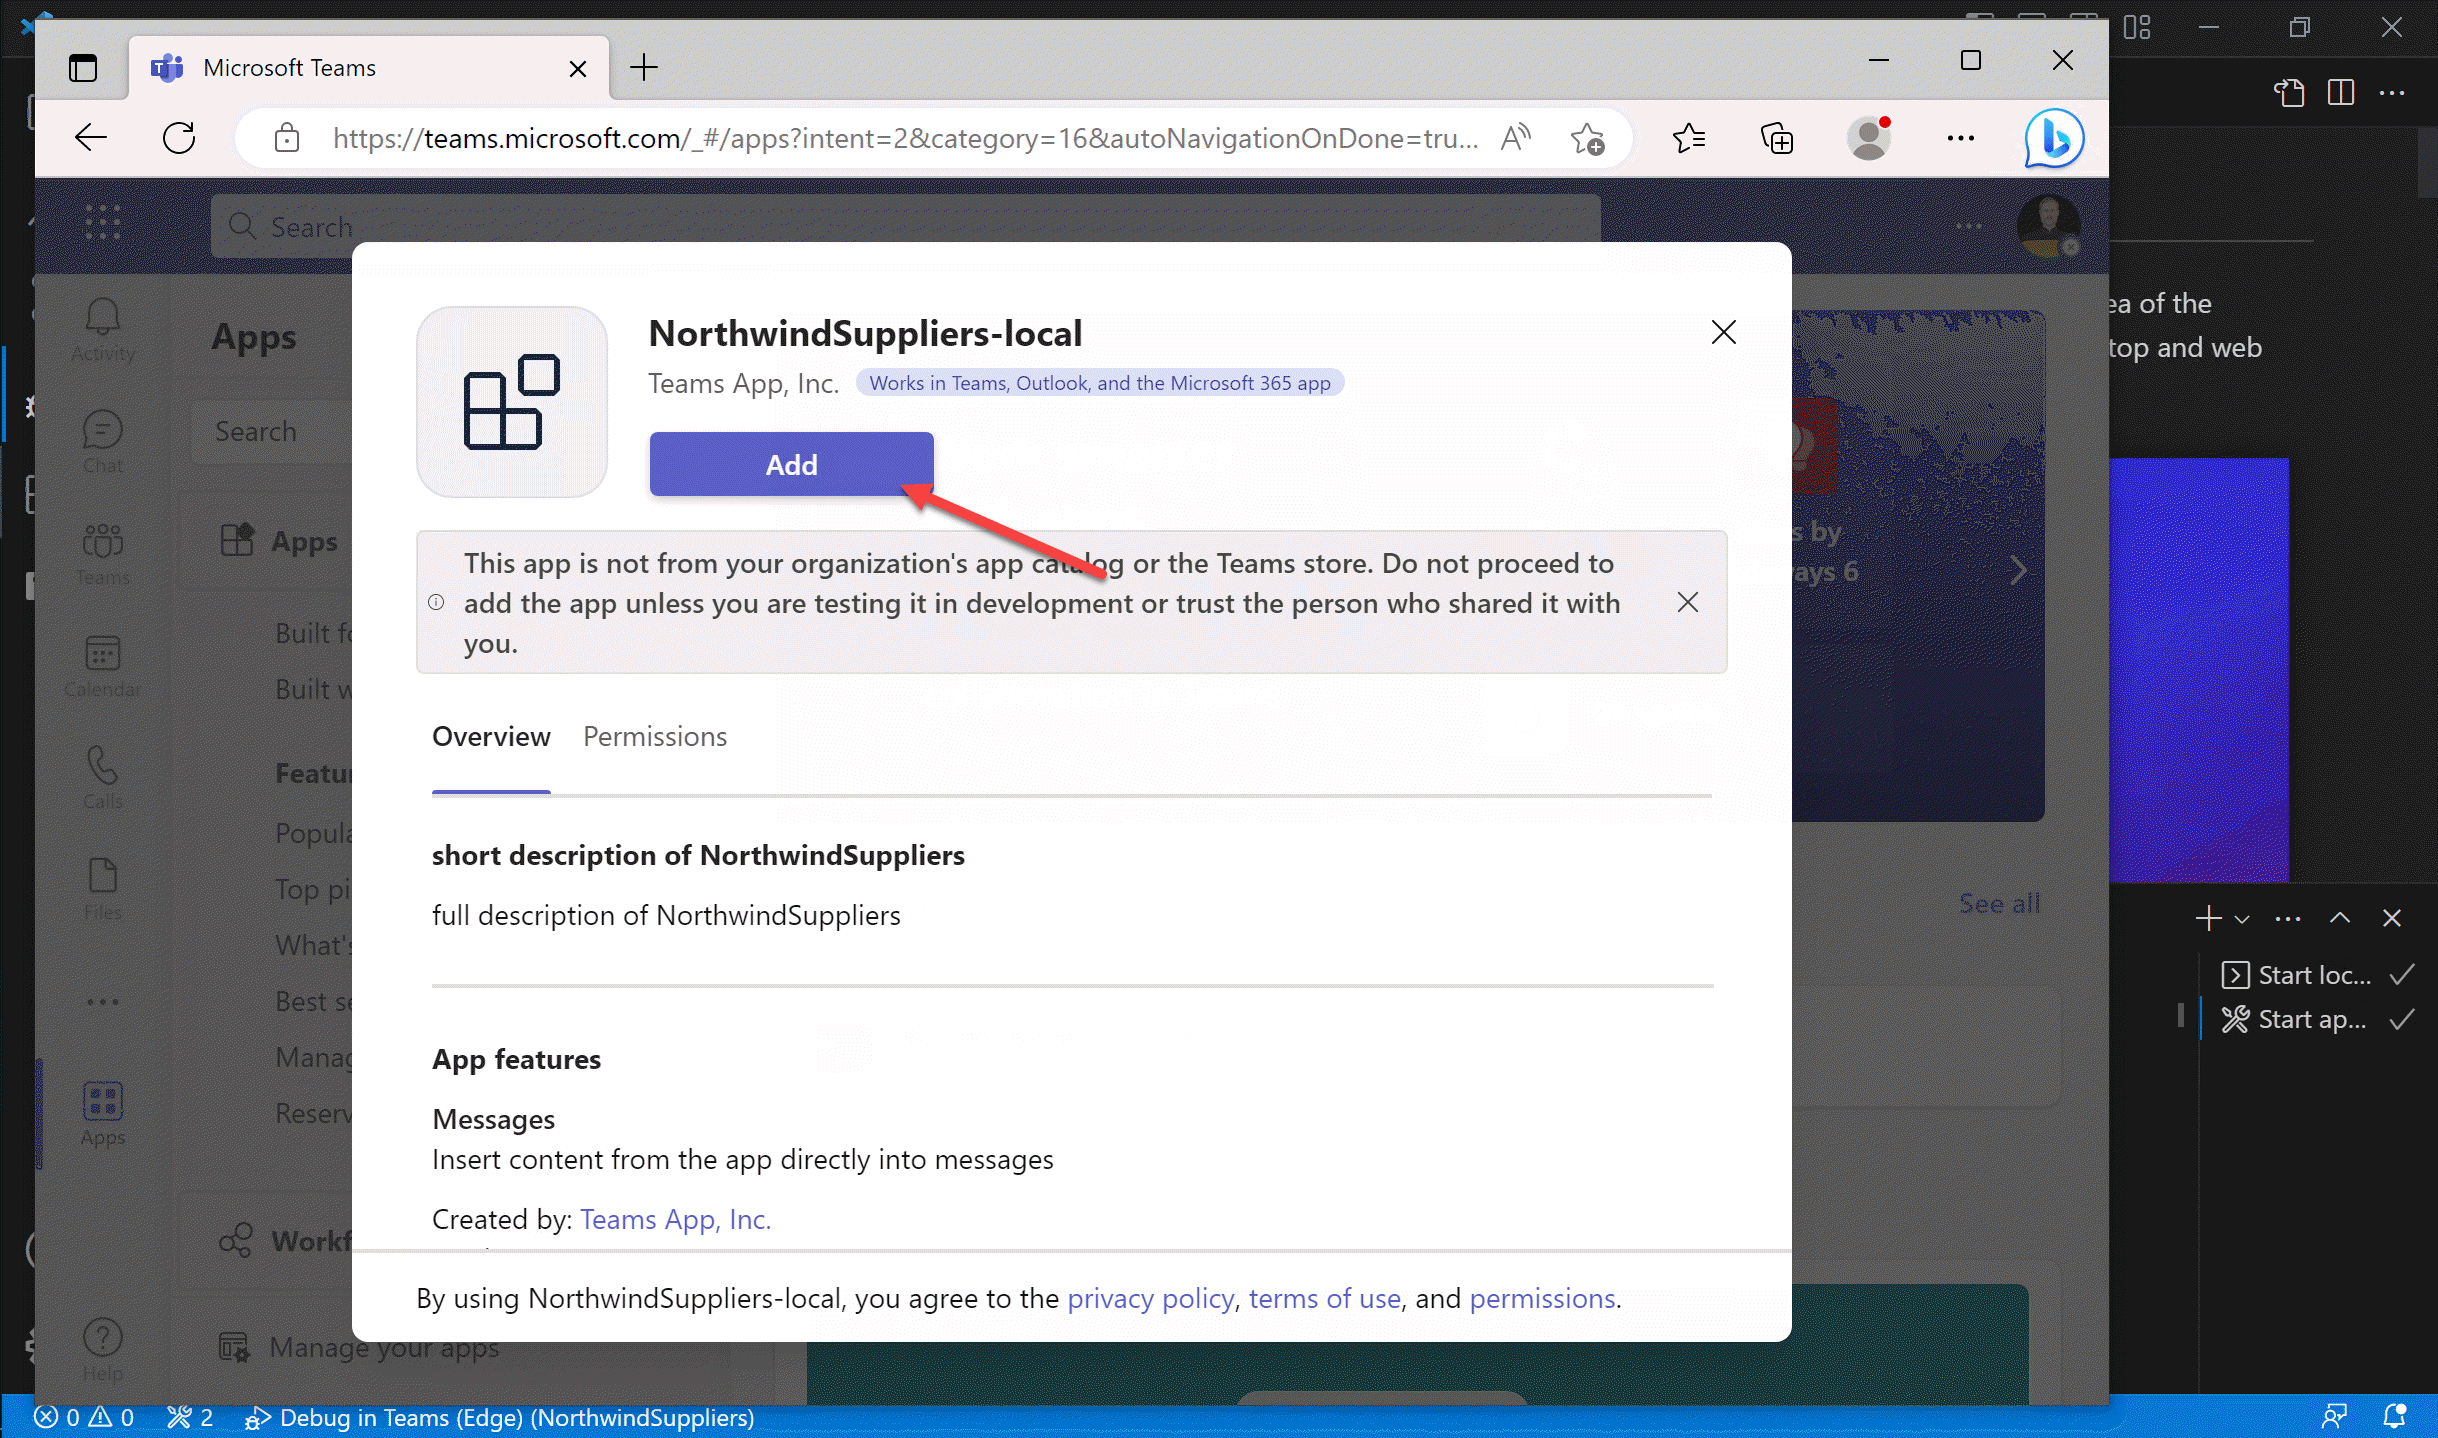Select the Microsoft Teams browser tab
This screenshot has height=1438, width=2438.
click(x=369, y=68)
